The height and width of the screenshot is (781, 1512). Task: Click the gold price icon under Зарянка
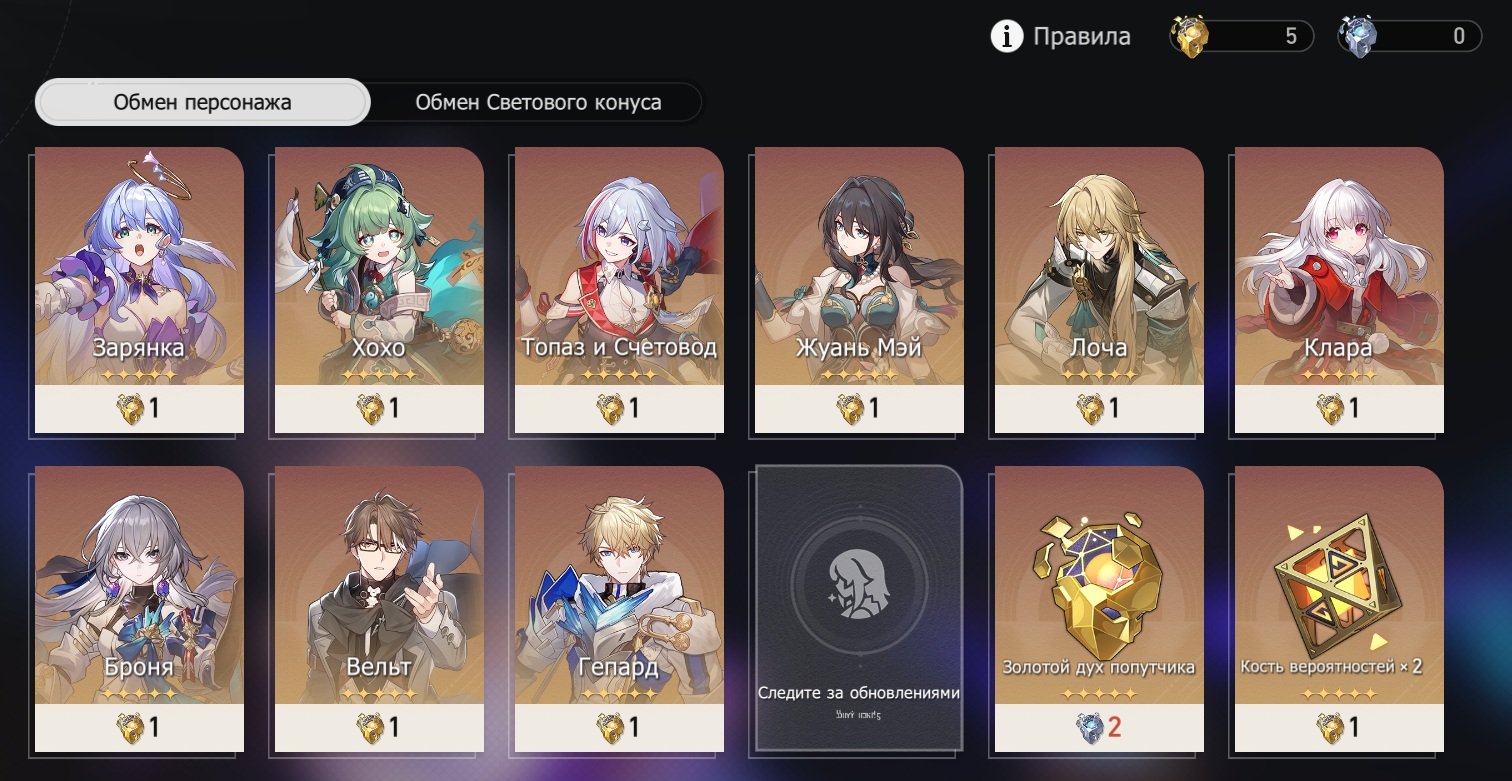click(x=131, y=408)
